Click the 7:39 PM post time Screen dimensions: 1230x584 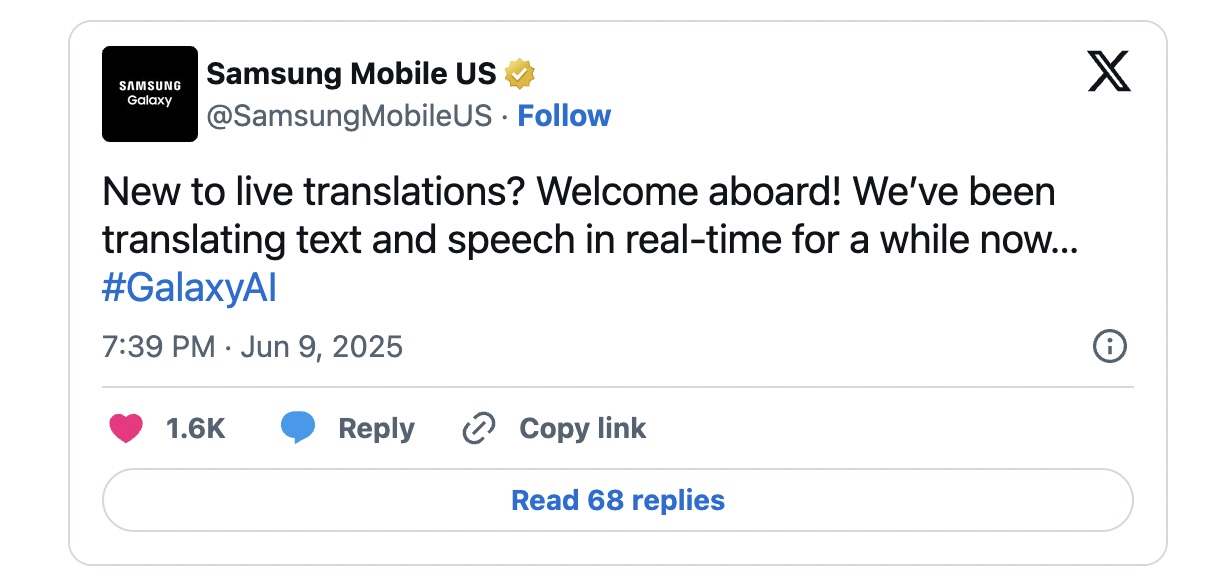[158, 347]
